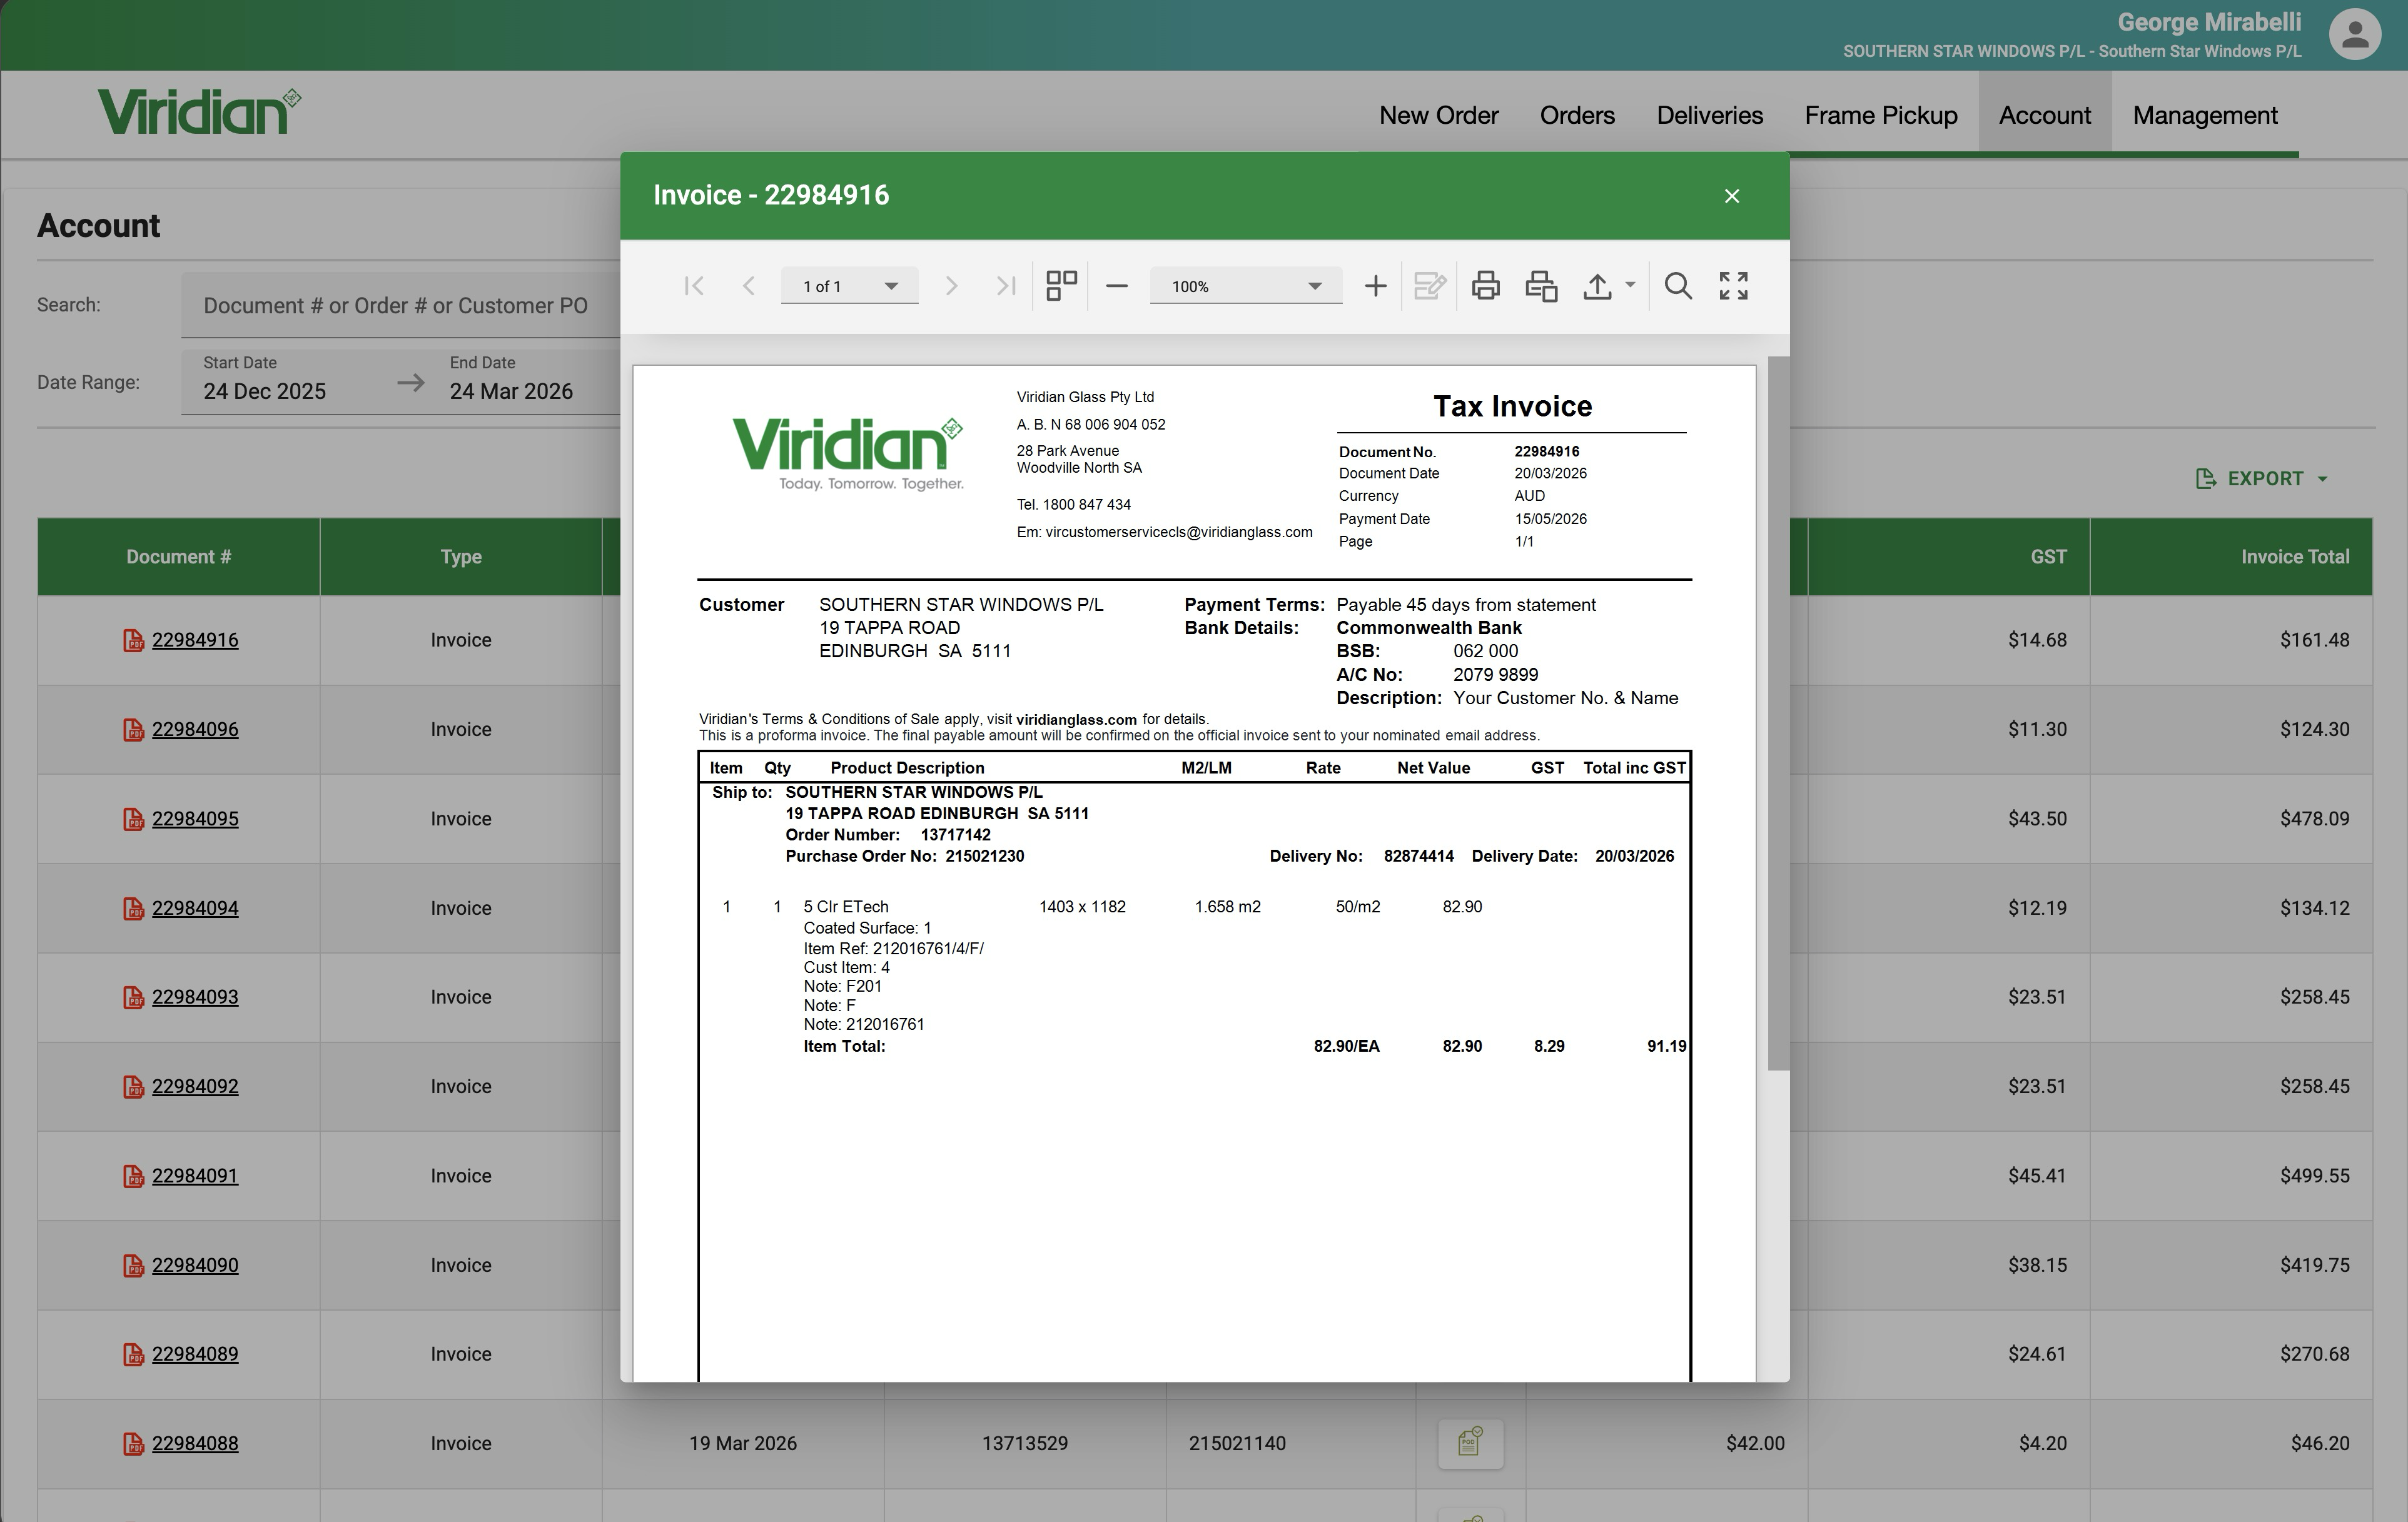Viewport: 2408px width, 1522px height.
Task: Click the $43.50 GST cell
Action: pyautogui.click(x=1948, y=819)
